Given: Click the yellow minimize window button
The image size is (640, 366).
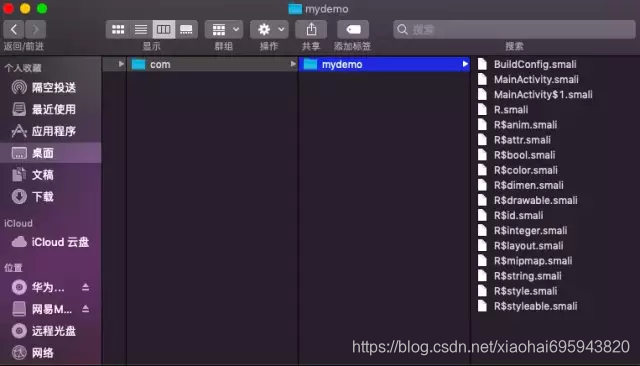Looking at the screenshot, I should coord(25,8).
